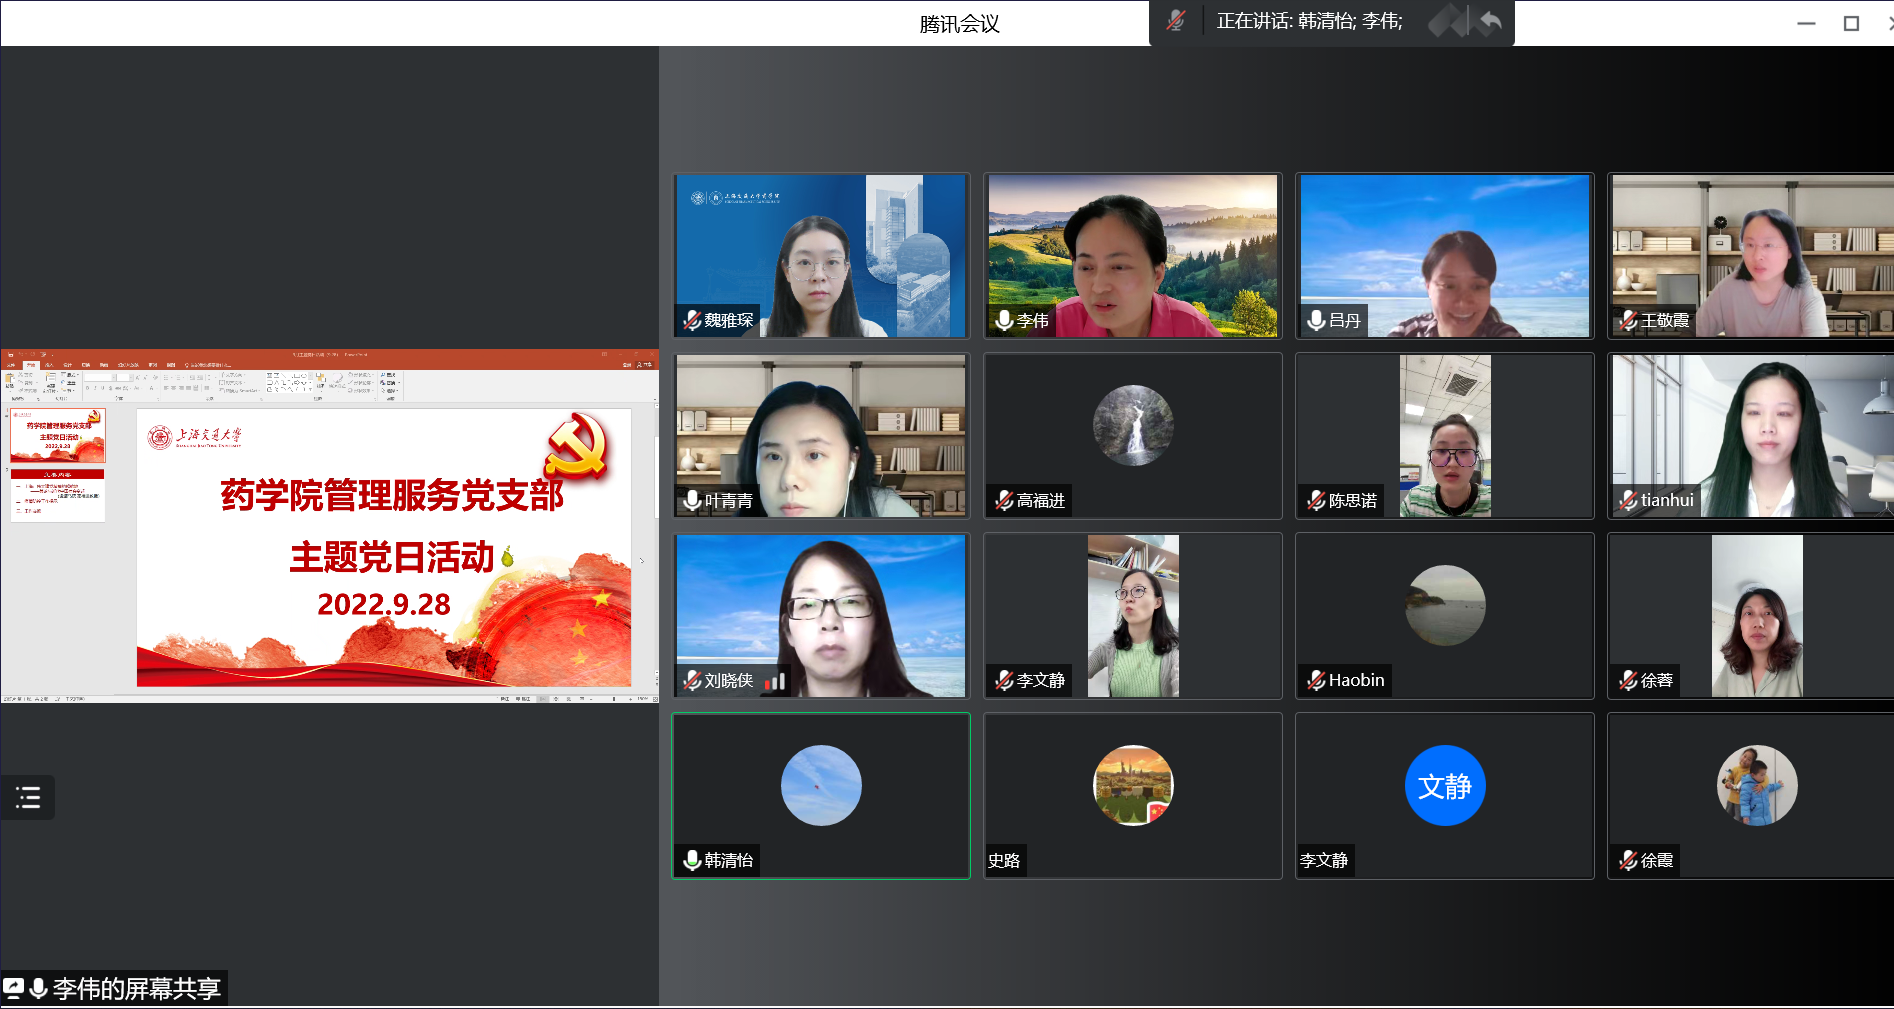Click 高福进's waterfall avatar
Image resolution: width=1894 pixels, height=1009 pixels.
[1133, 426]
